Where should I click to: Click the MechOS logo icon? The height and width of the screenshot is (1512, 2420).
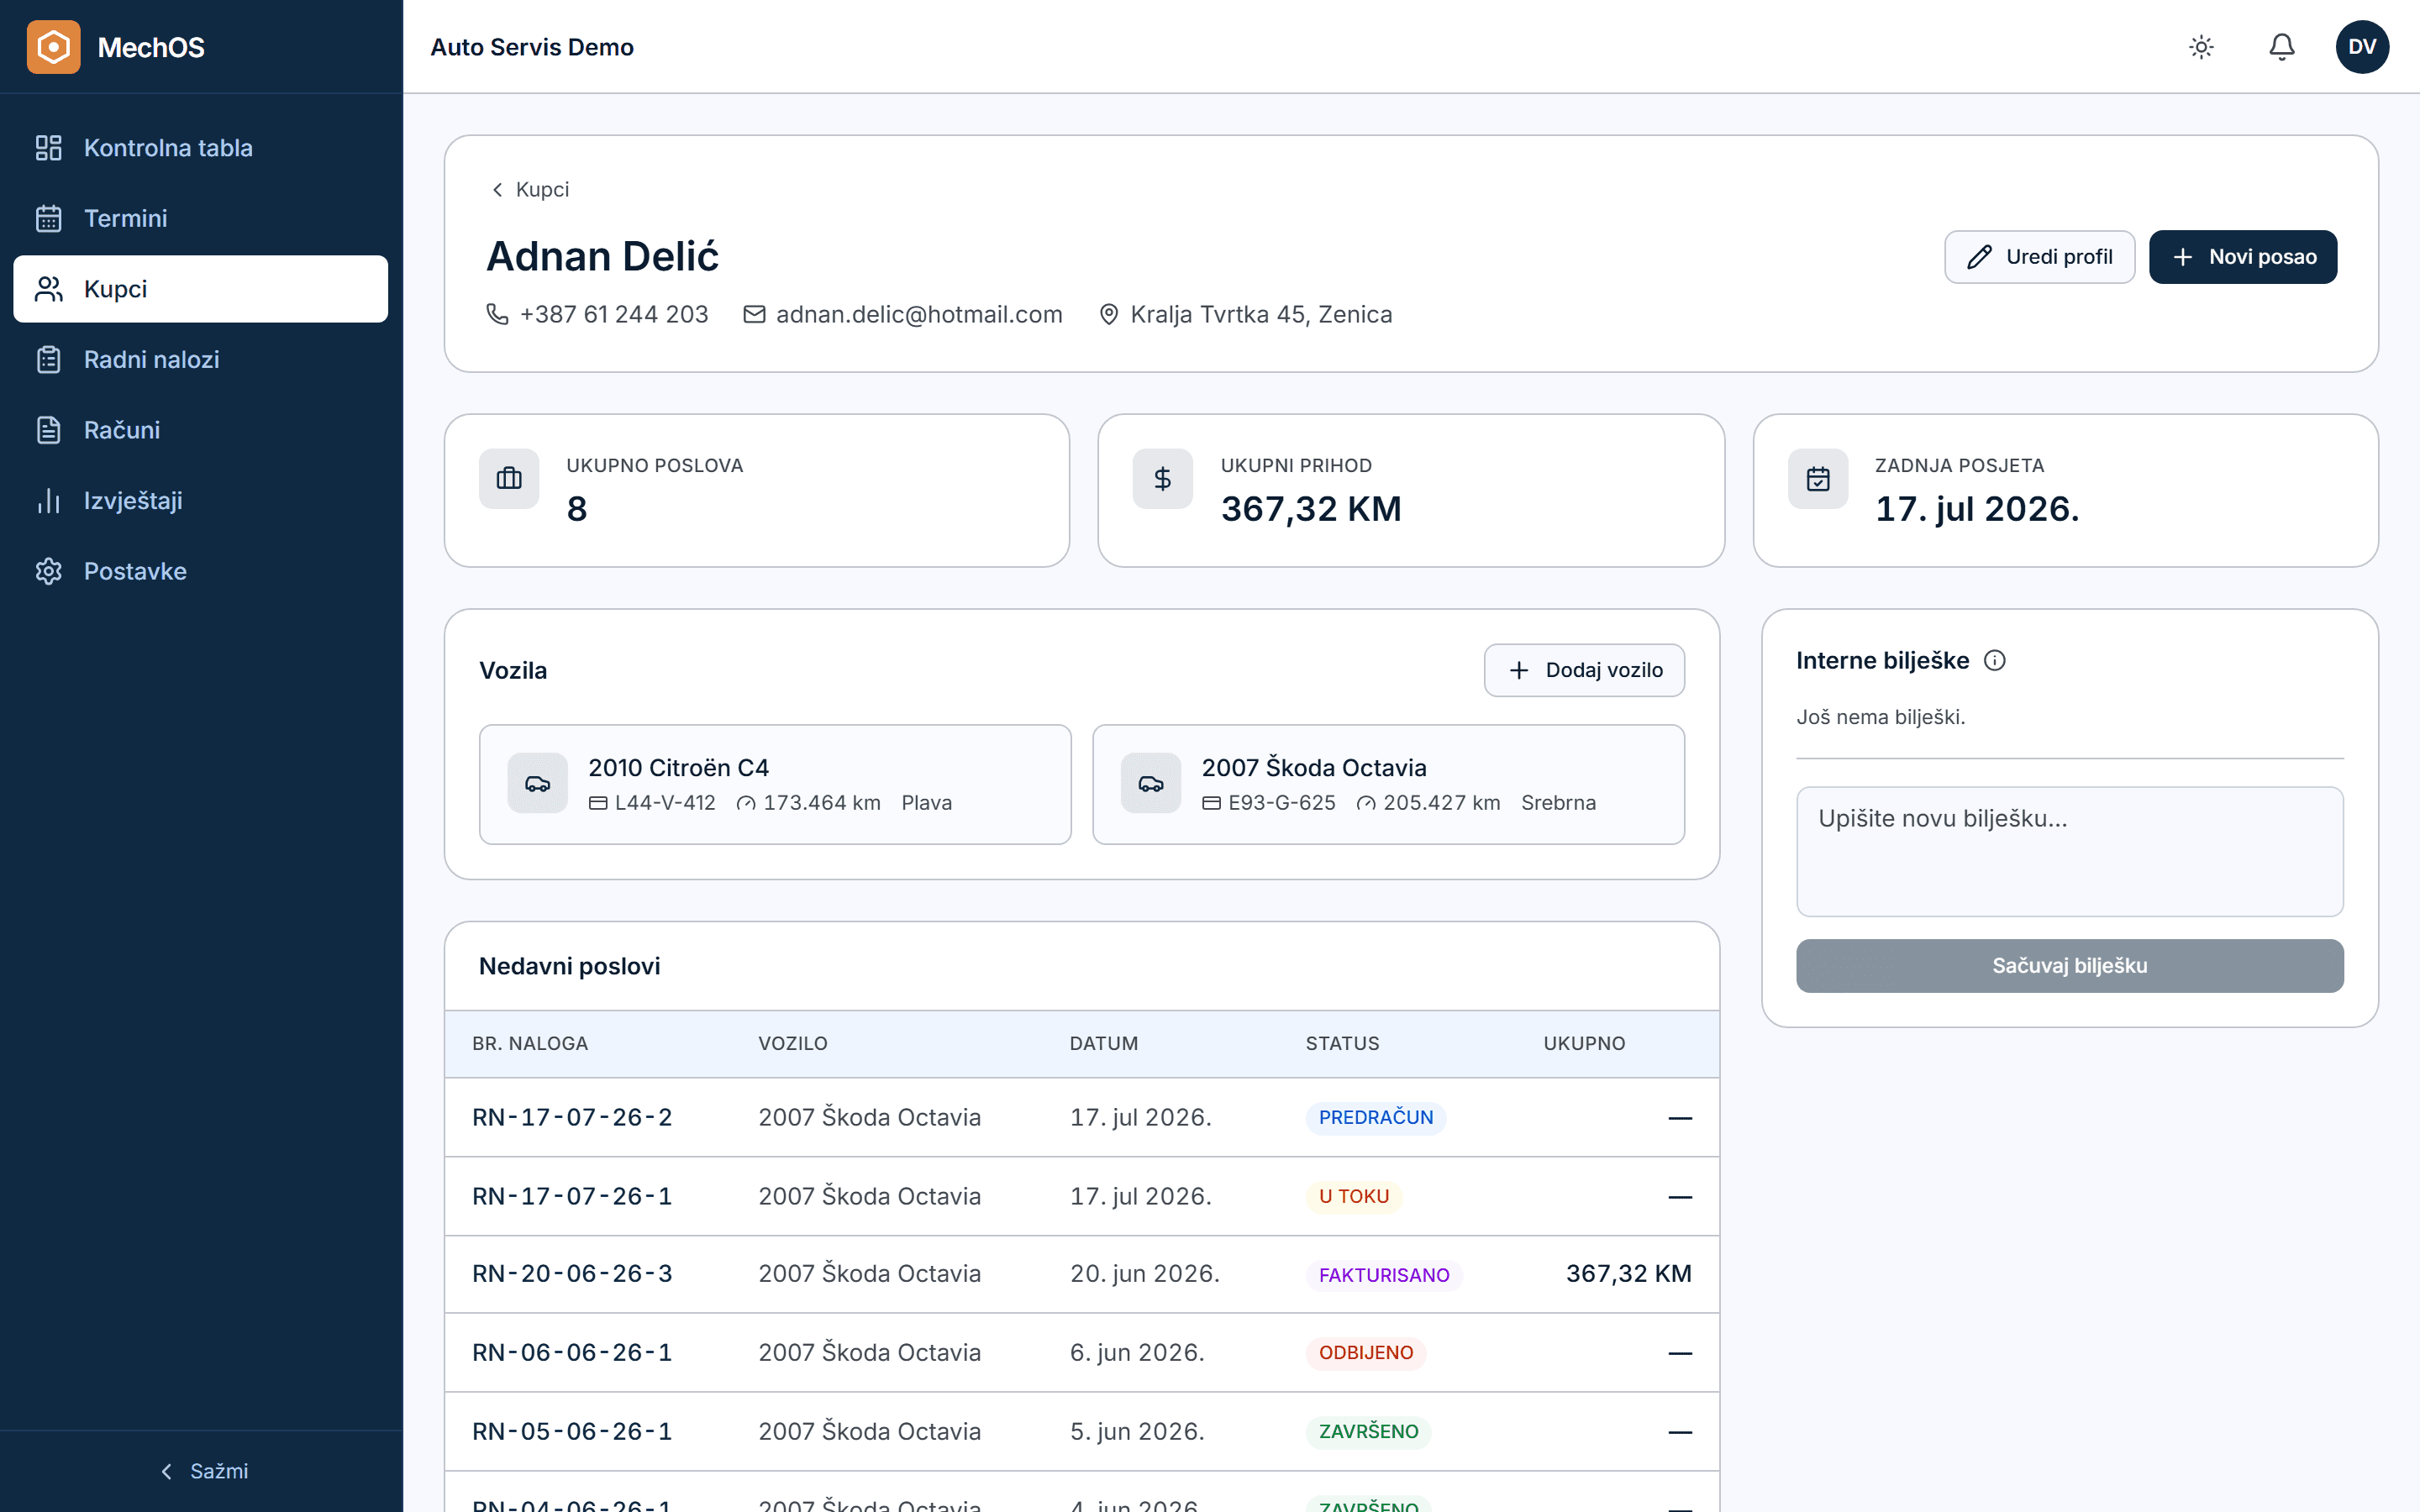pyautogui.click(x=53, y=47)
